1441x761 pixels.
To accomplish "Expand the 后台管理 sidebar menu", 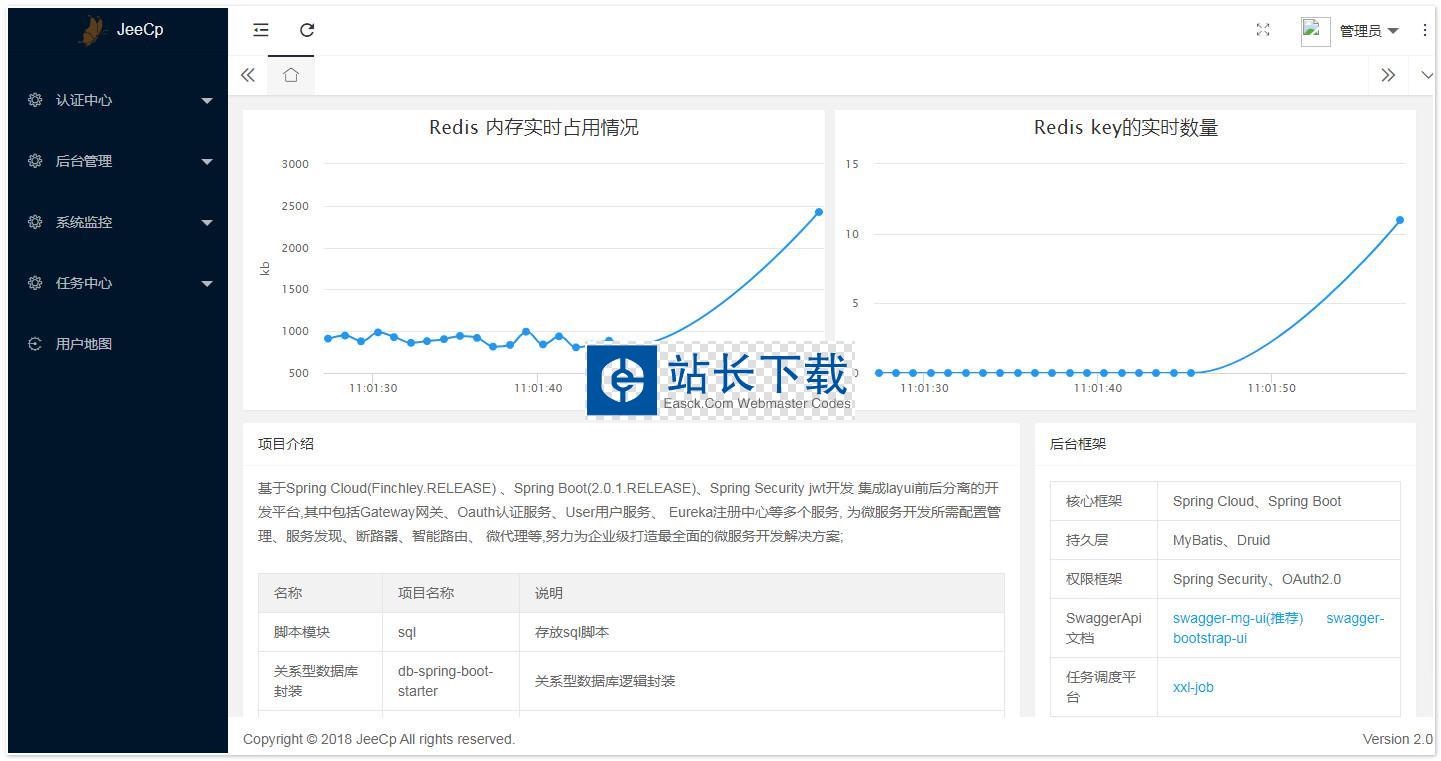I will [118, 161].
